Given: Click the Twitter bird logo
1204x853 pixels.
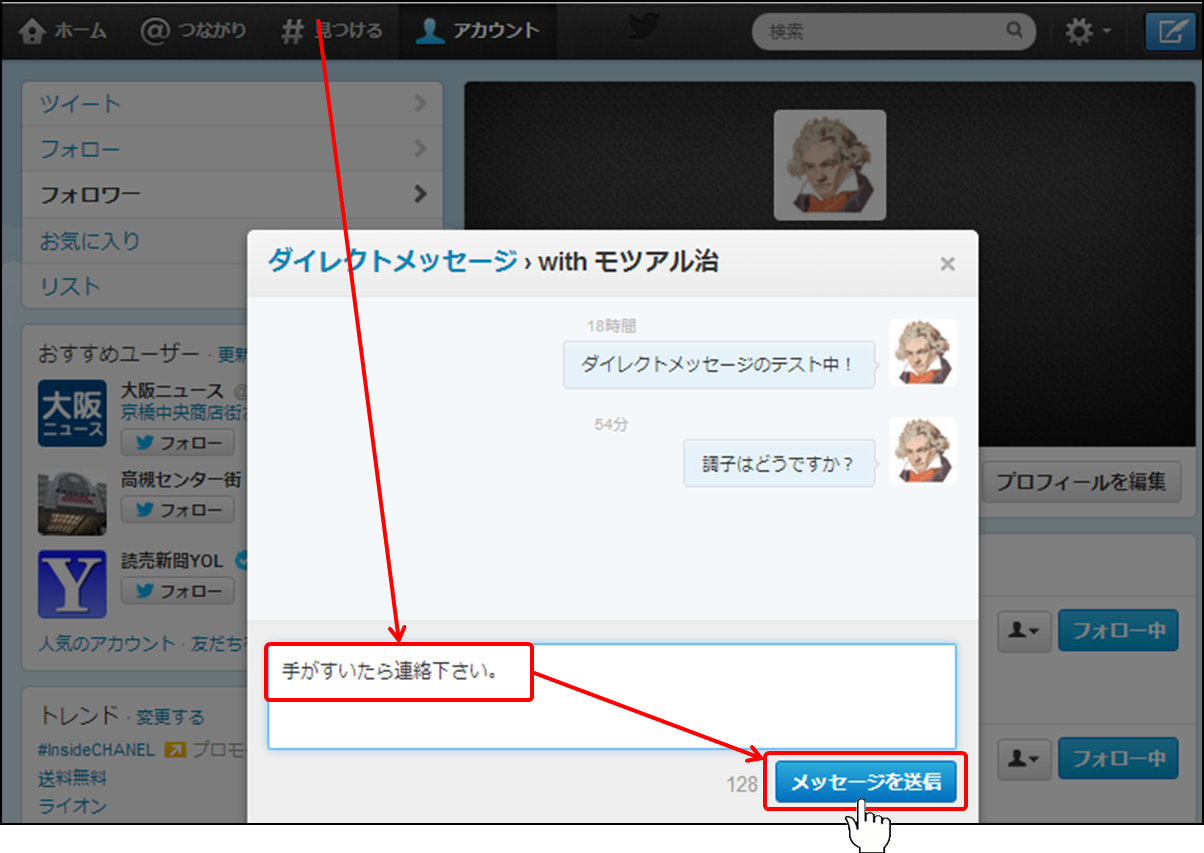Looking at the screenshot, I should (x=644, y=29).
